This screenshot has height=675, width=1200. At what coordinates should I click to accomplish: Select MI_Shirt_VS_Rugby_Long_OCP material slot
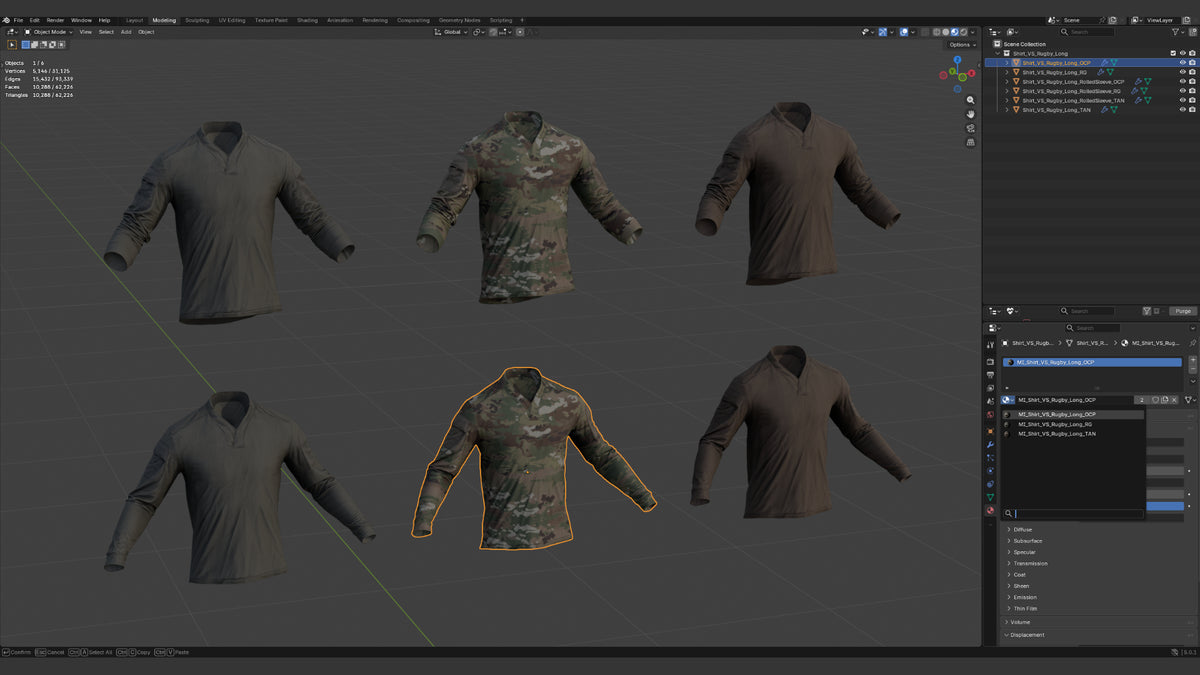(x=1092, y=362)
